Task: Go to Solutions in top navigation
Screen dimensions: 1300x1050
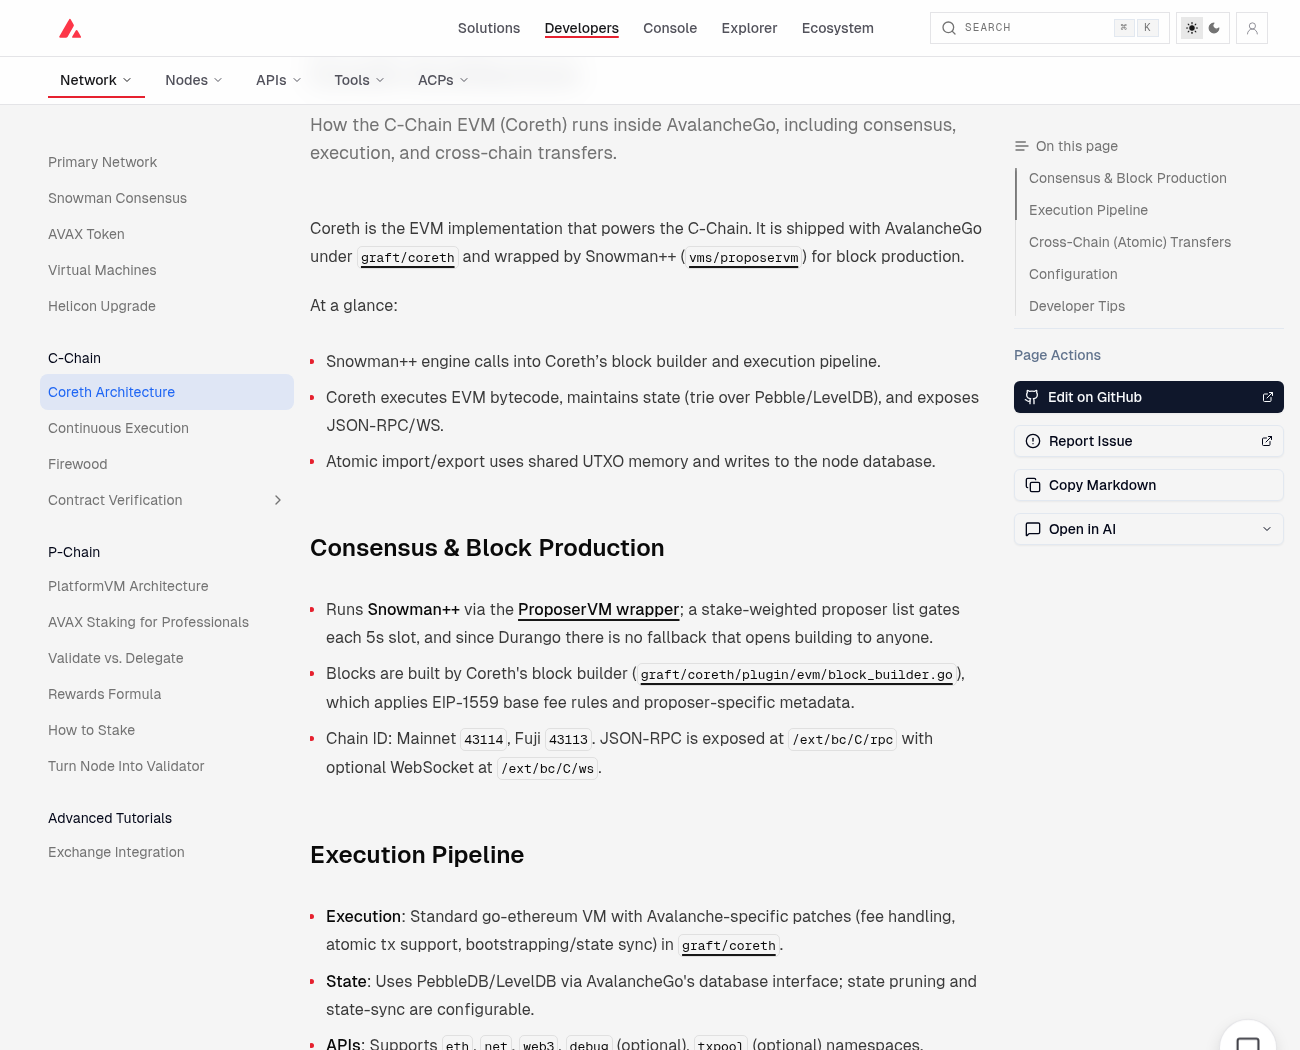Action: (x=489, y=28)
